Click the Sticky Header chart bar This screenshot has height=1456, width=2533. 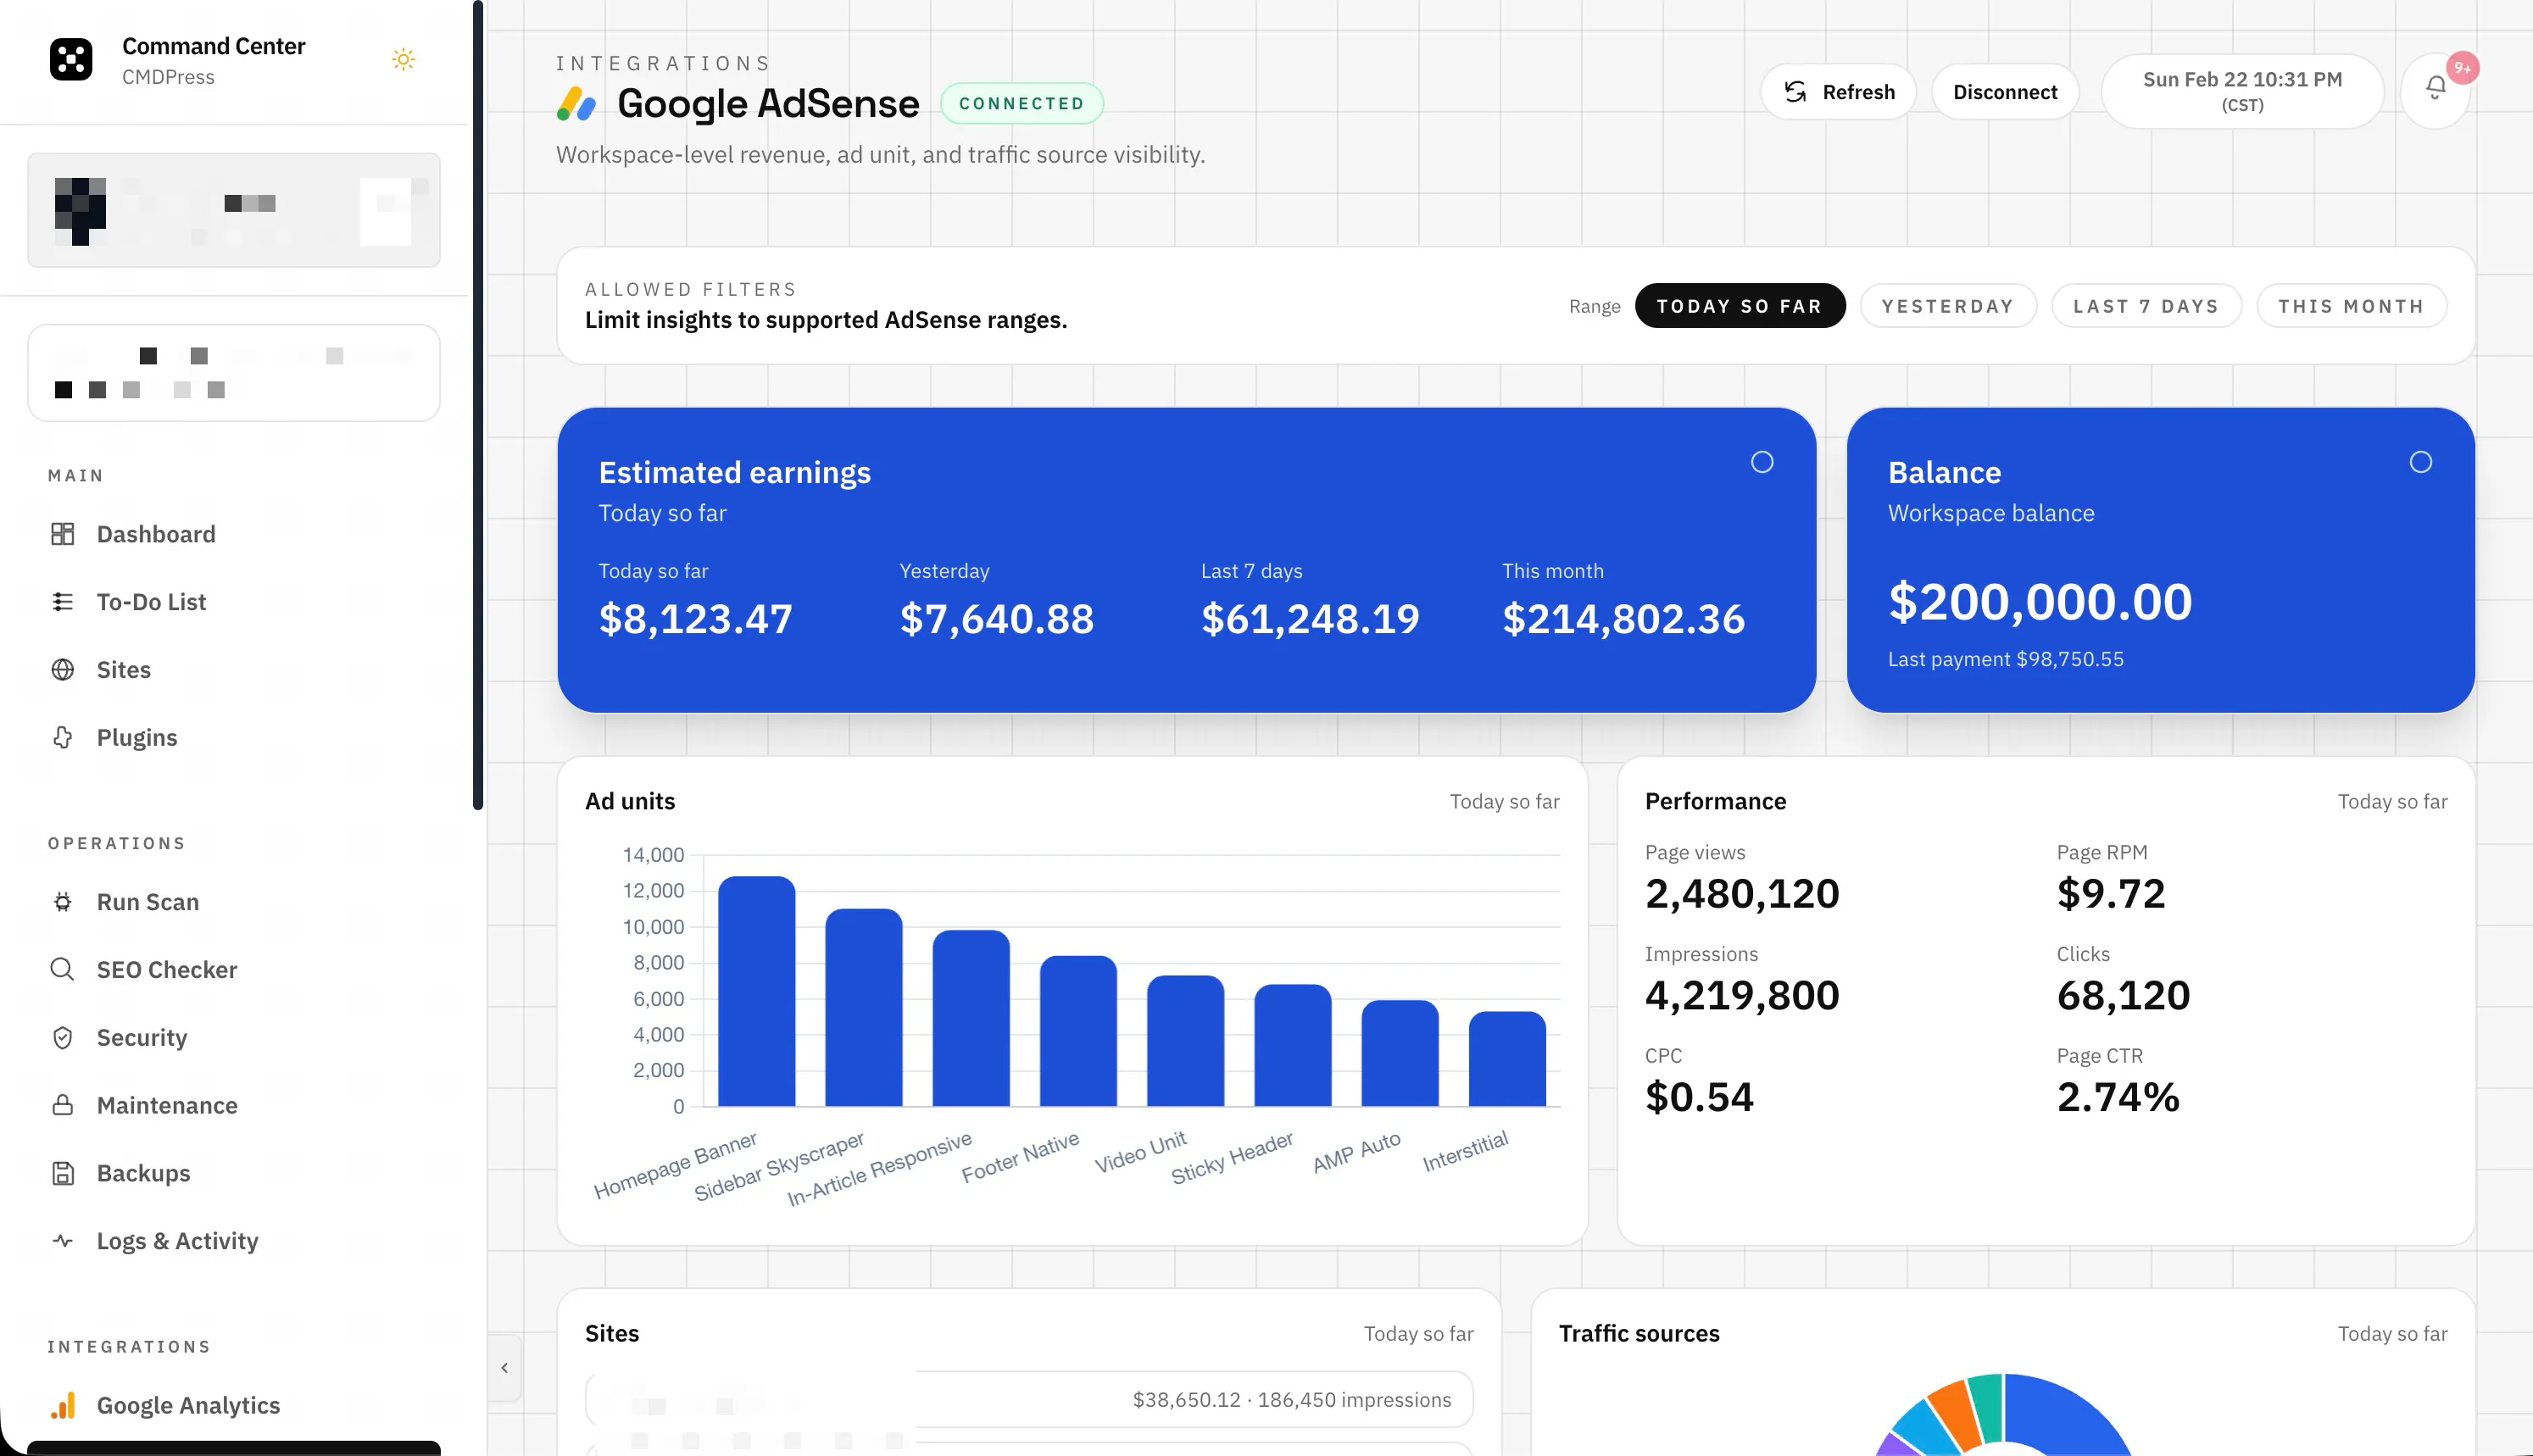1293,1045
